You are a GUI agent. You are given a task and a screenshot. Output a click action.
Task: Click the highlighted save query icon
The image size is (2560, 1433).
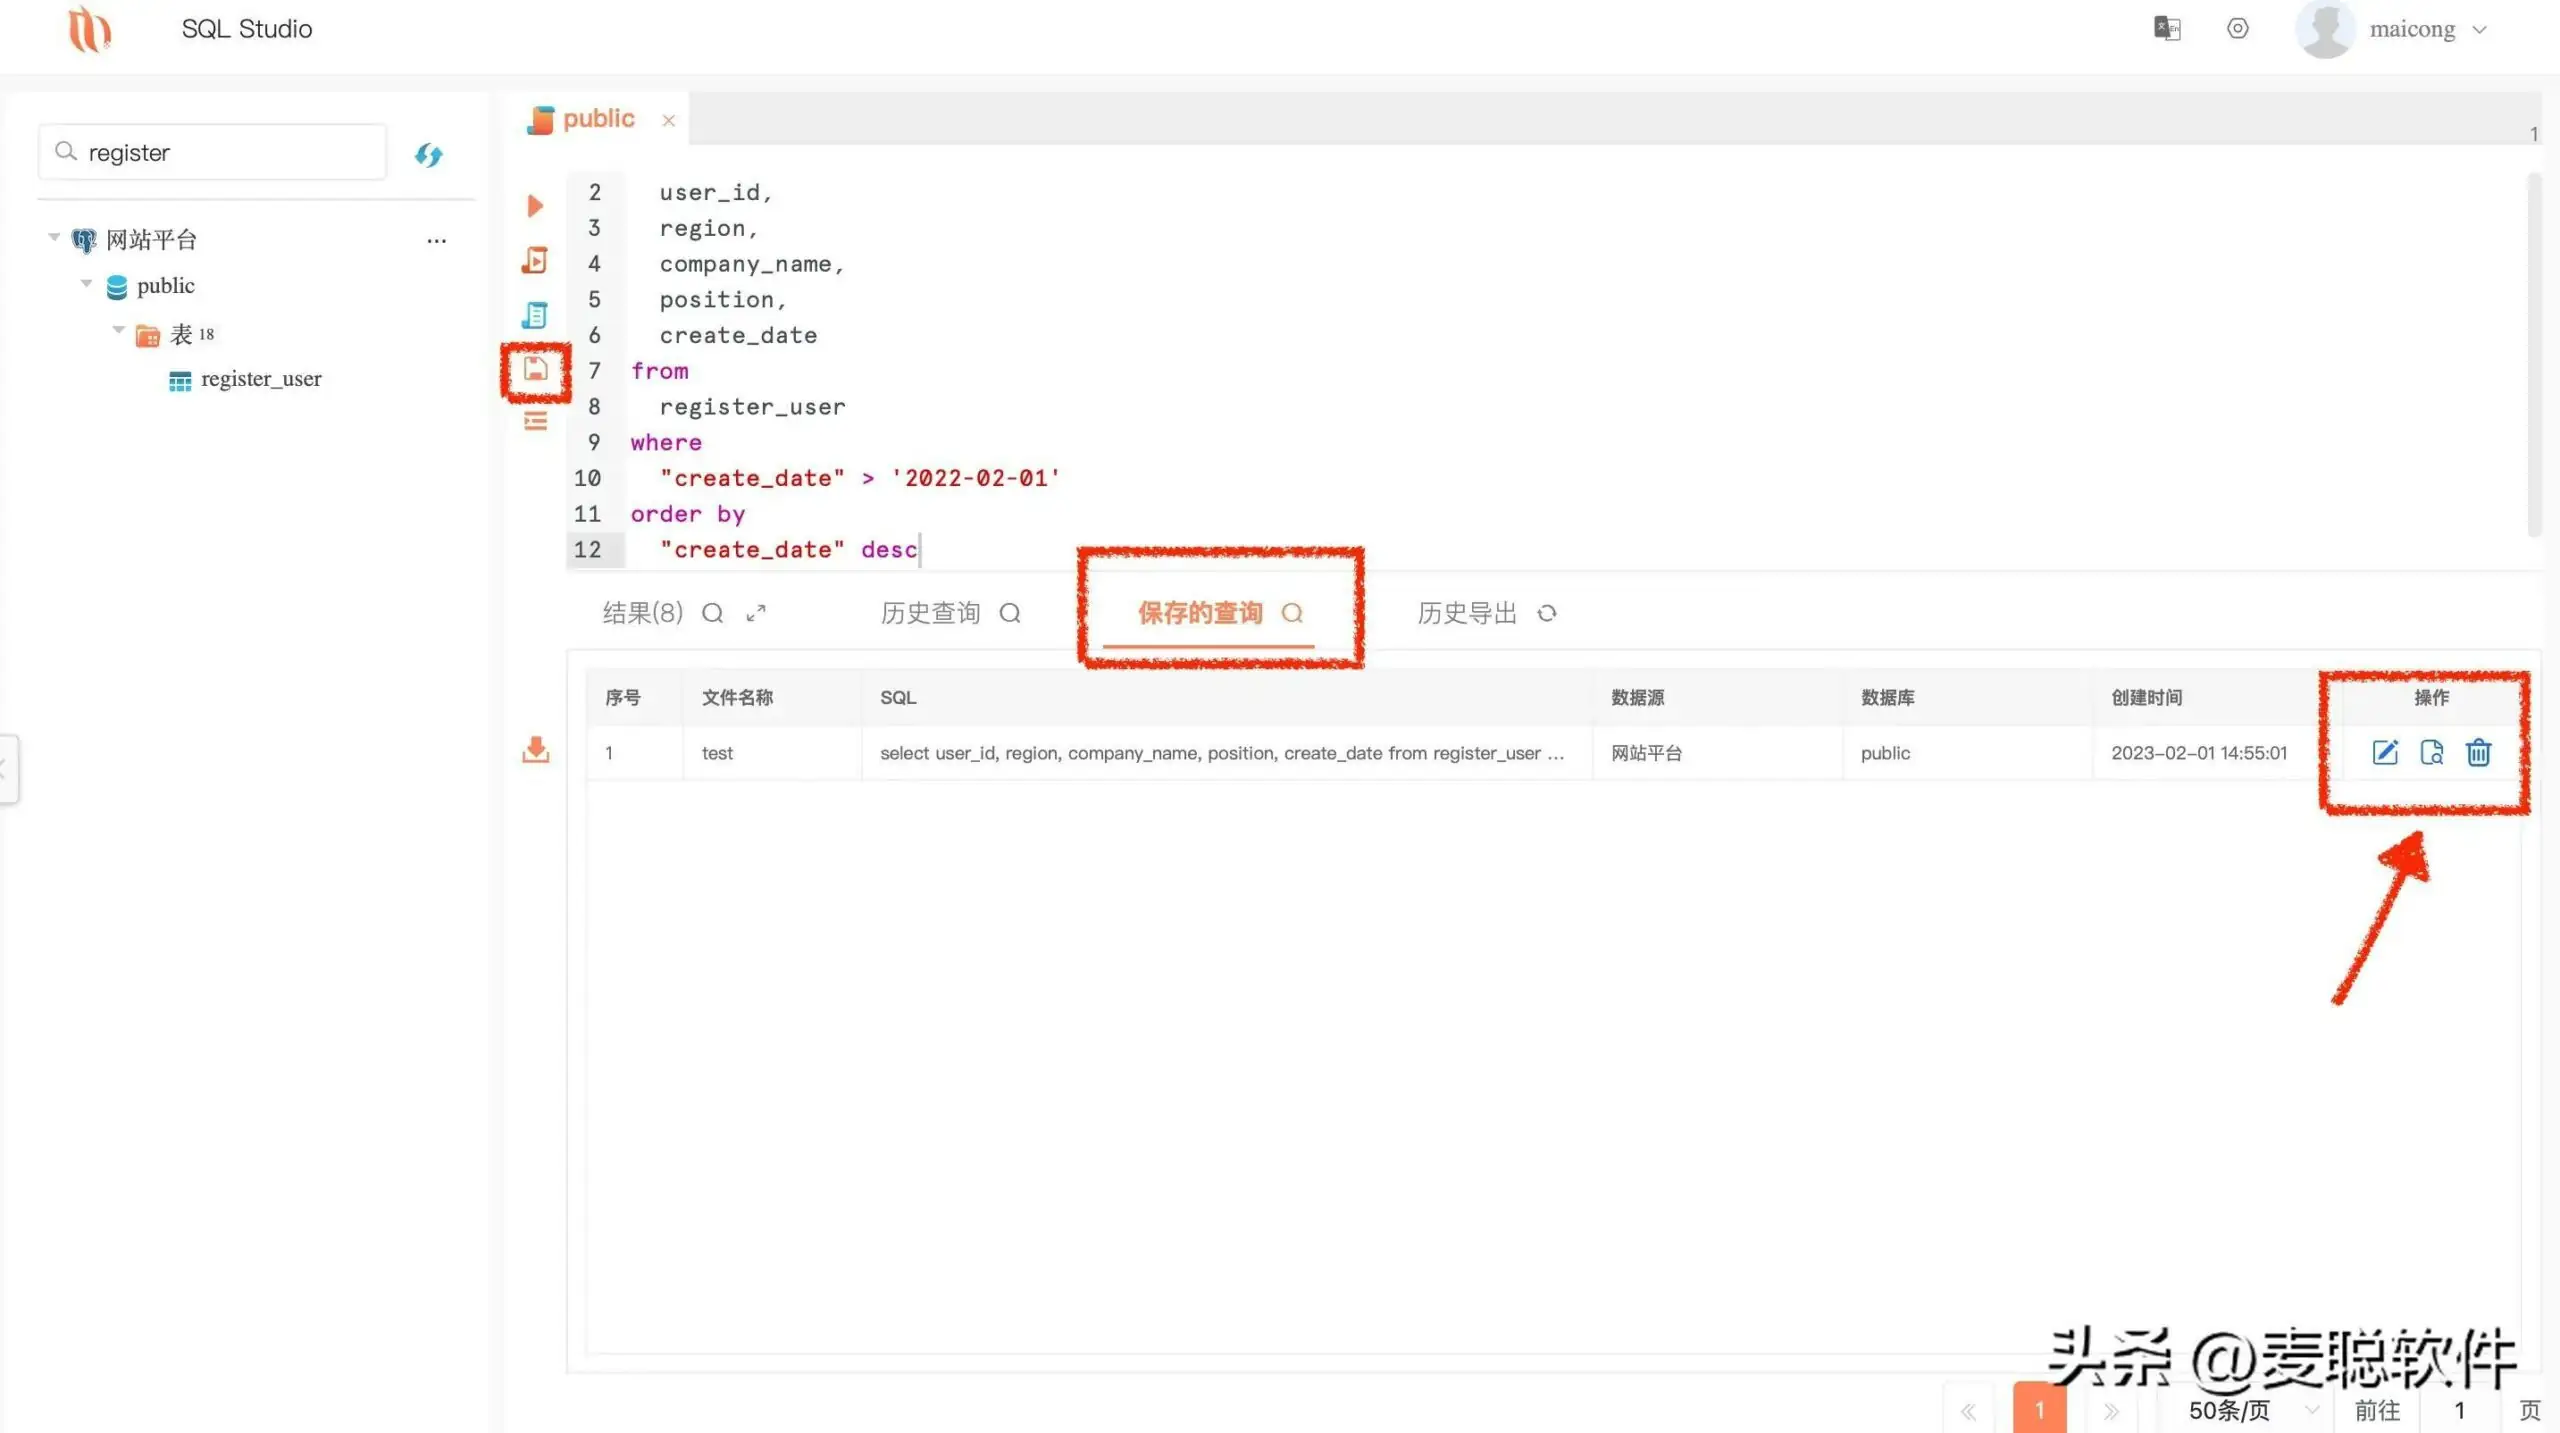click(536, 370)
